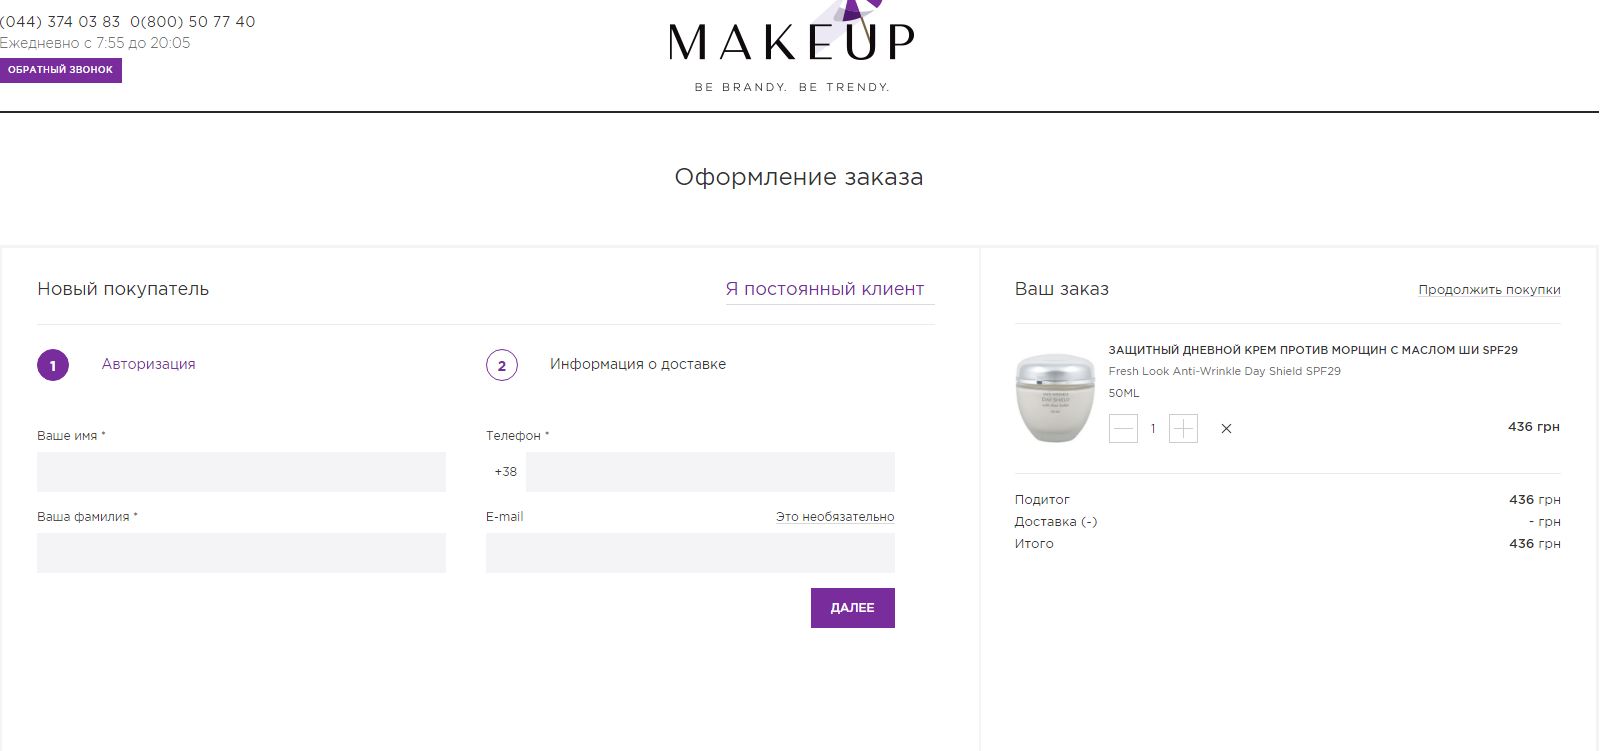The image size is (1601, 751).
Task: Click the day cream product thumbnail
Action: pyautogui.click(x=1055, y=398)
